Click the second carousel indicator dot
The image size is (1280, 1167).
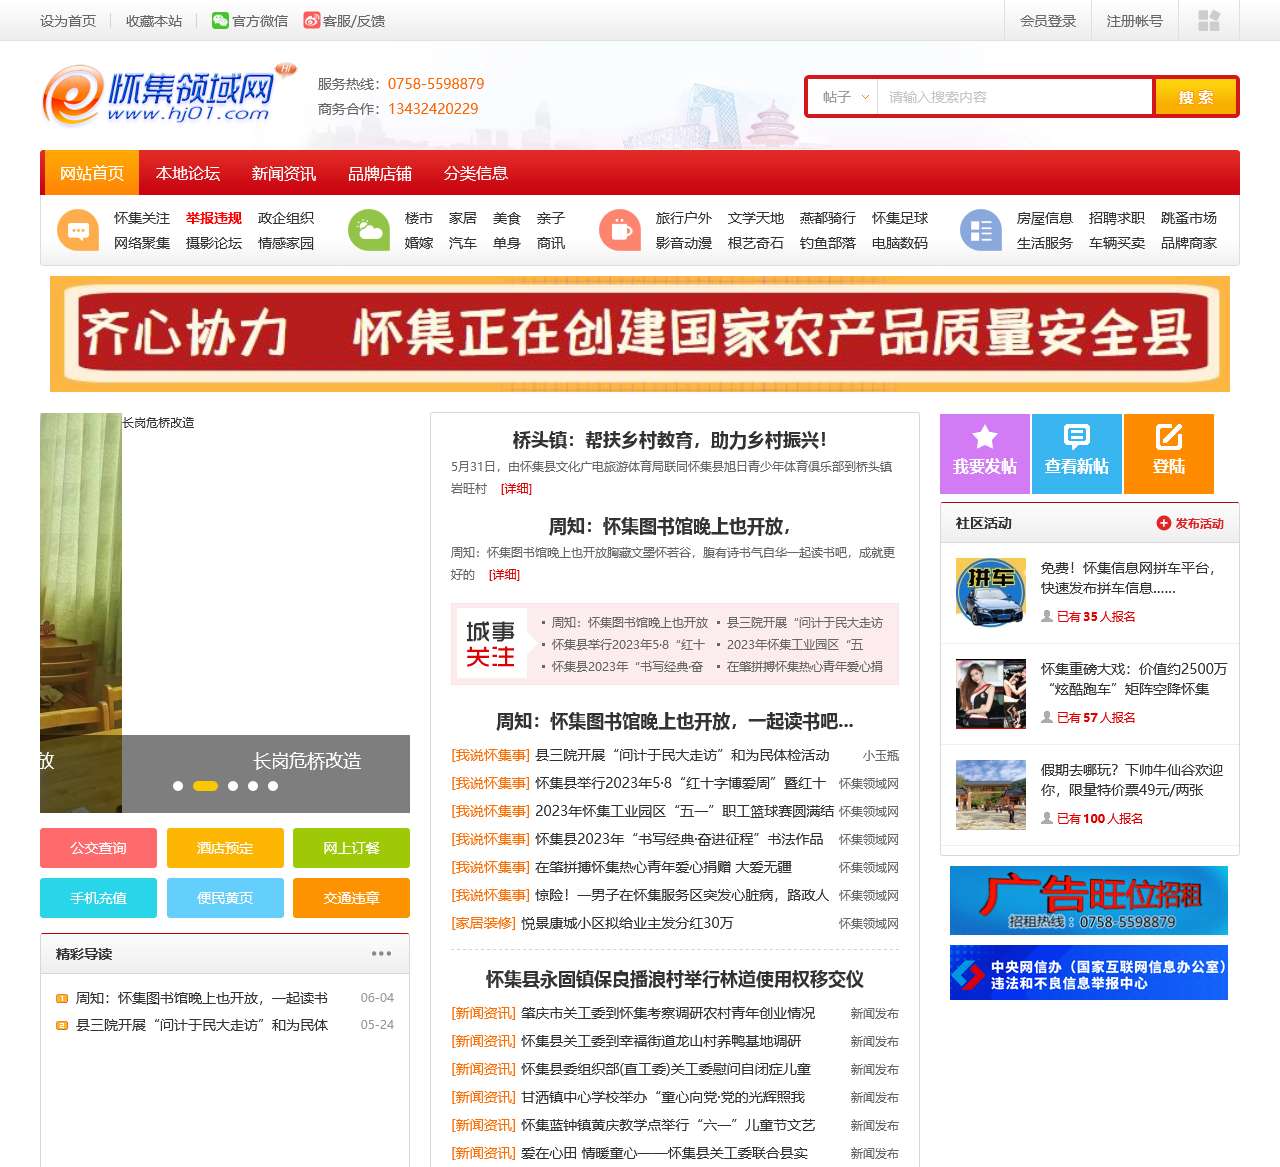click(205, 786)
